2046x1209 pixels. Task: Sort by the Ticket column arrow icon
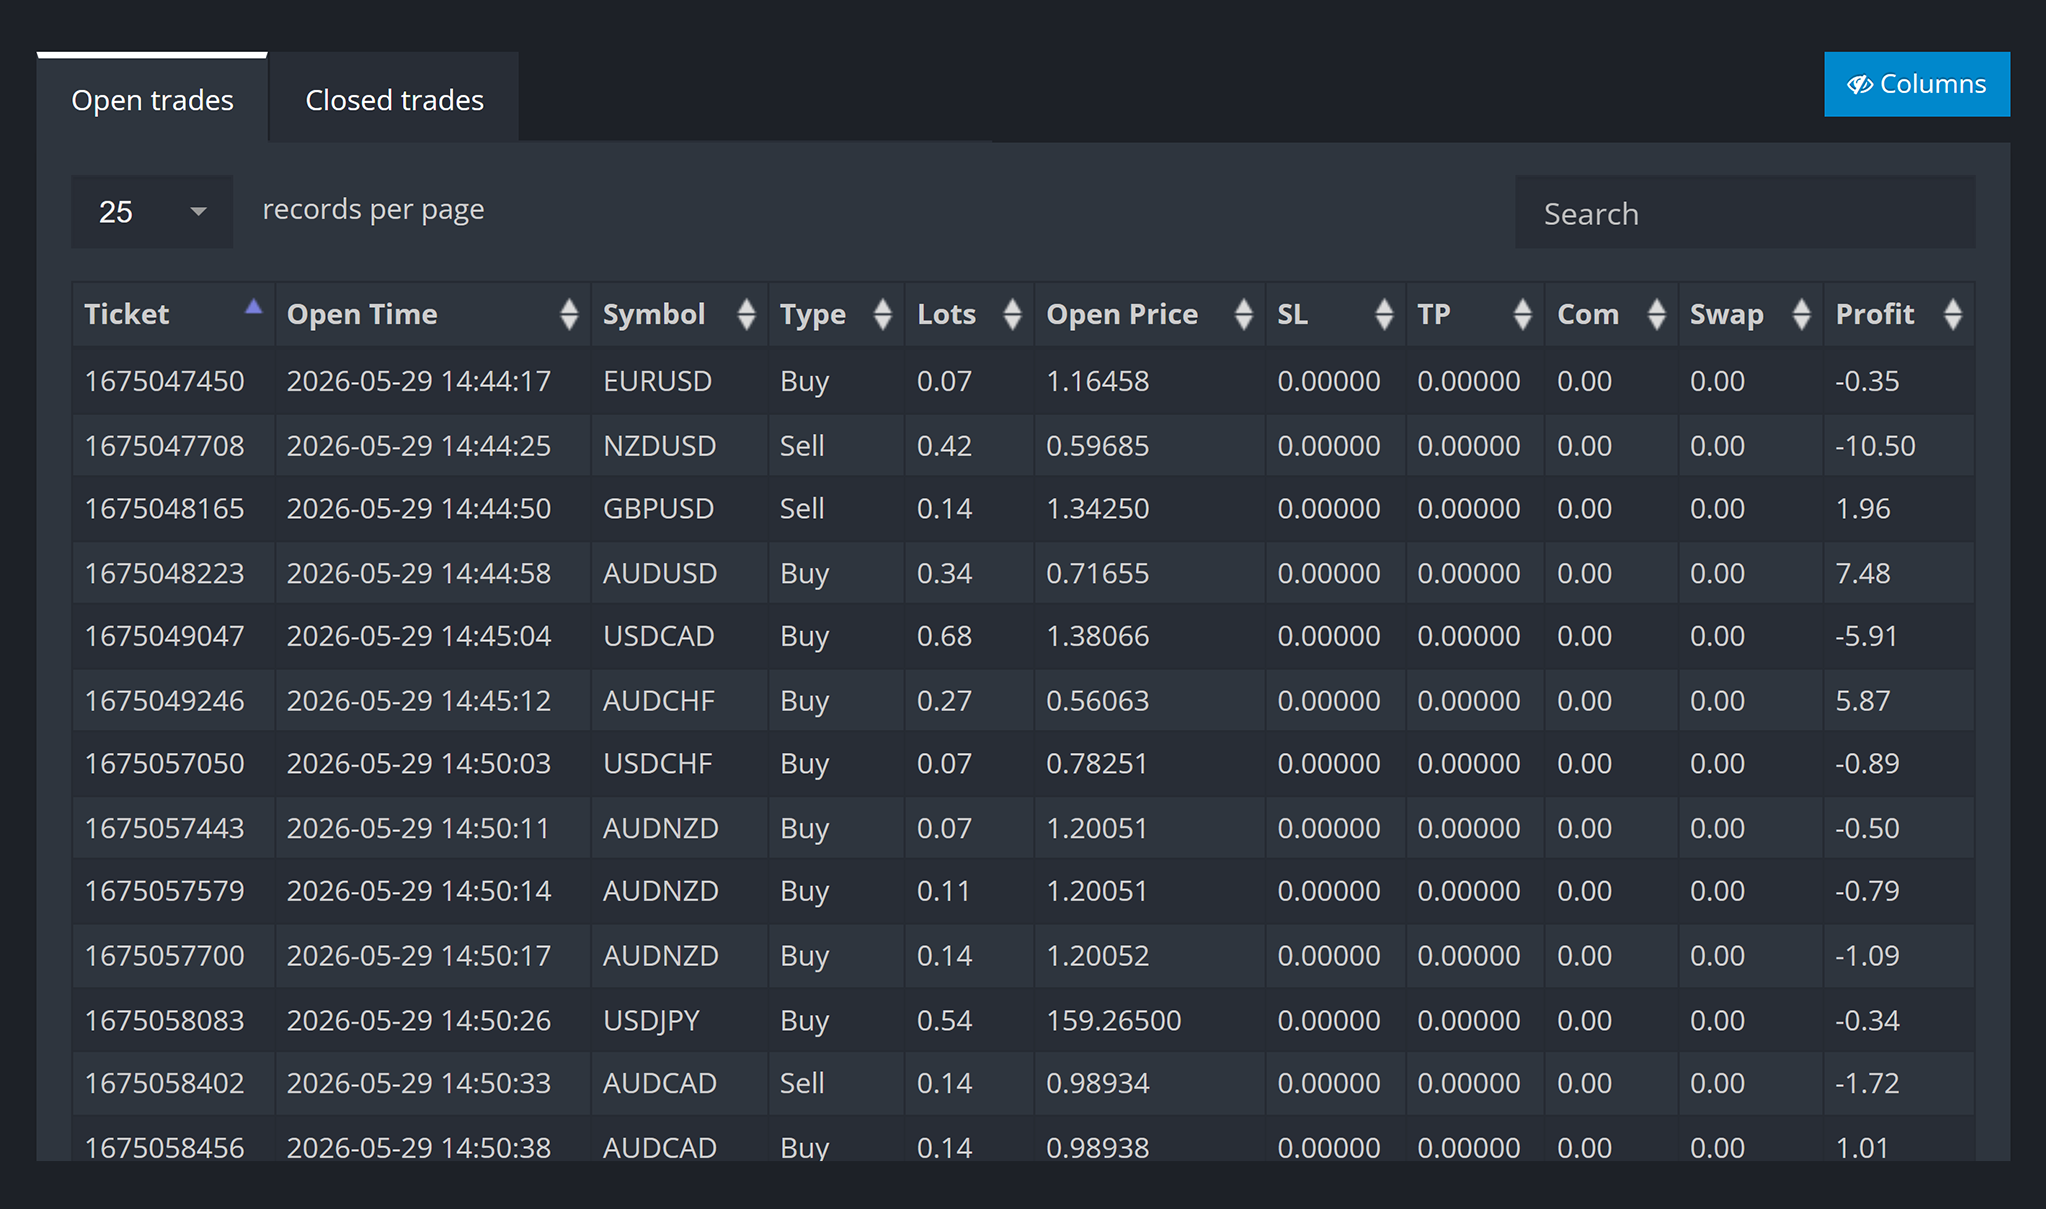tap(253, 307)
